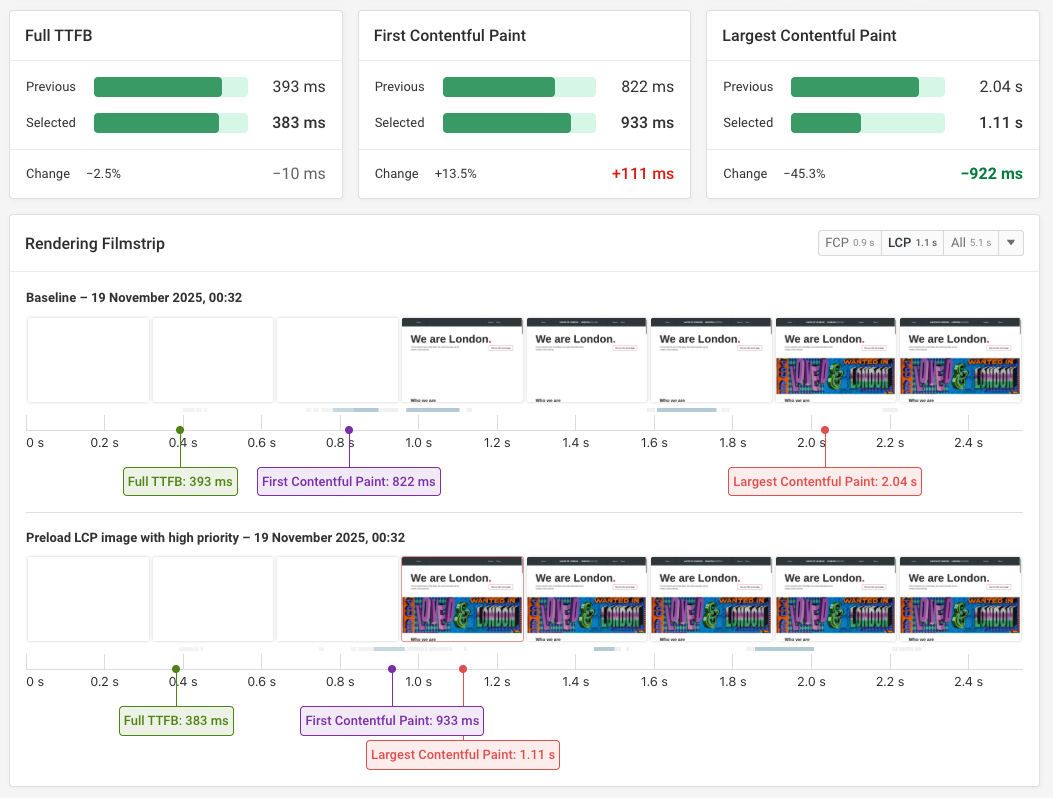1053x798 pixels.
Task: Open the last baseline filmstrip frame
Action: coord(960,360)
